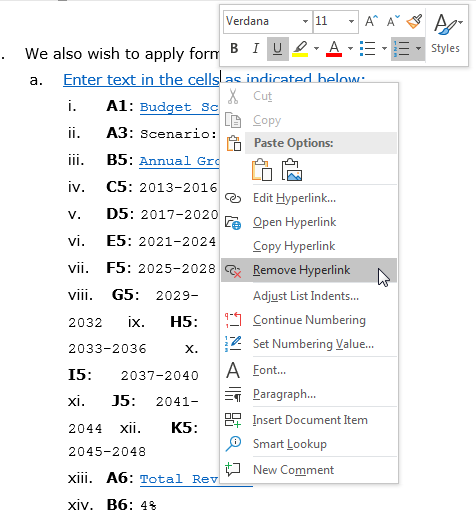Open the Budget Sc hyperlink text
Viewport: 476px width, 522px height.
pyautogui.click(x=179, y=107)
